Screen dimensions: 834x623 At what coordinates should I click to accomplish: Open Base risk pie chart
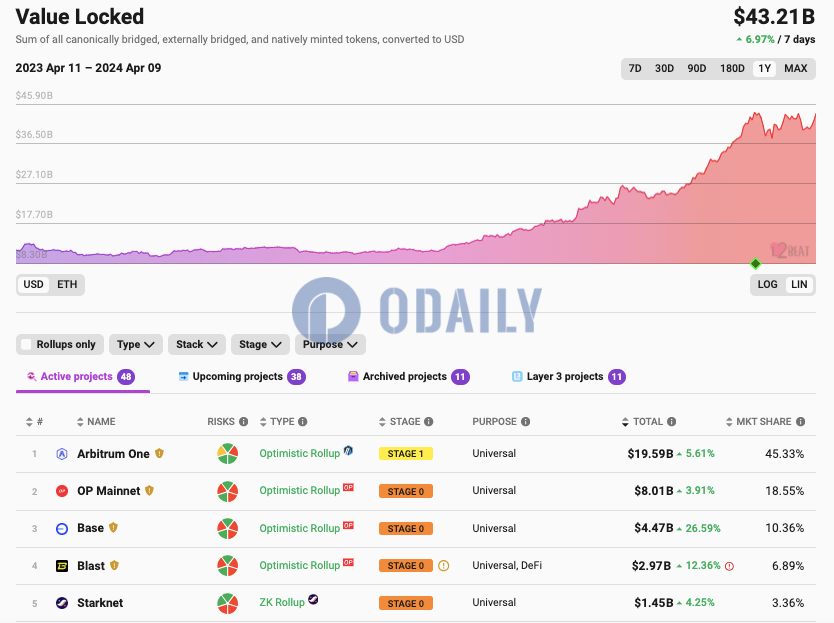coord(228,528)
